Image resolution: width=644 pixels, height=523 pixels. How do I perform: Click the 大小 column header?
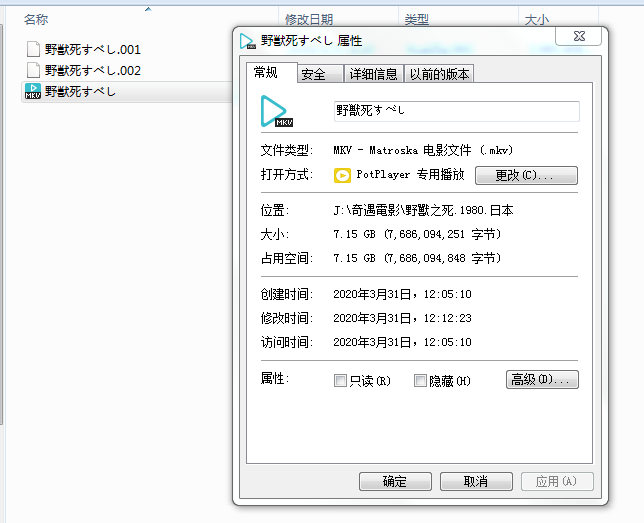pos(535,19)
